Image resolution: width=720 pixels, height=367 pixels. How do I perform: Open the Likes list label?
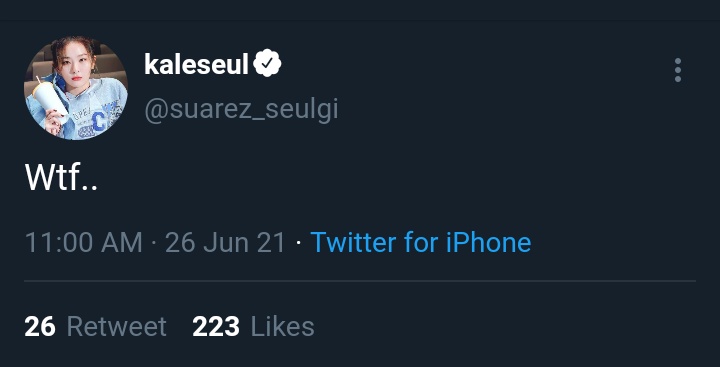point(282,327)
